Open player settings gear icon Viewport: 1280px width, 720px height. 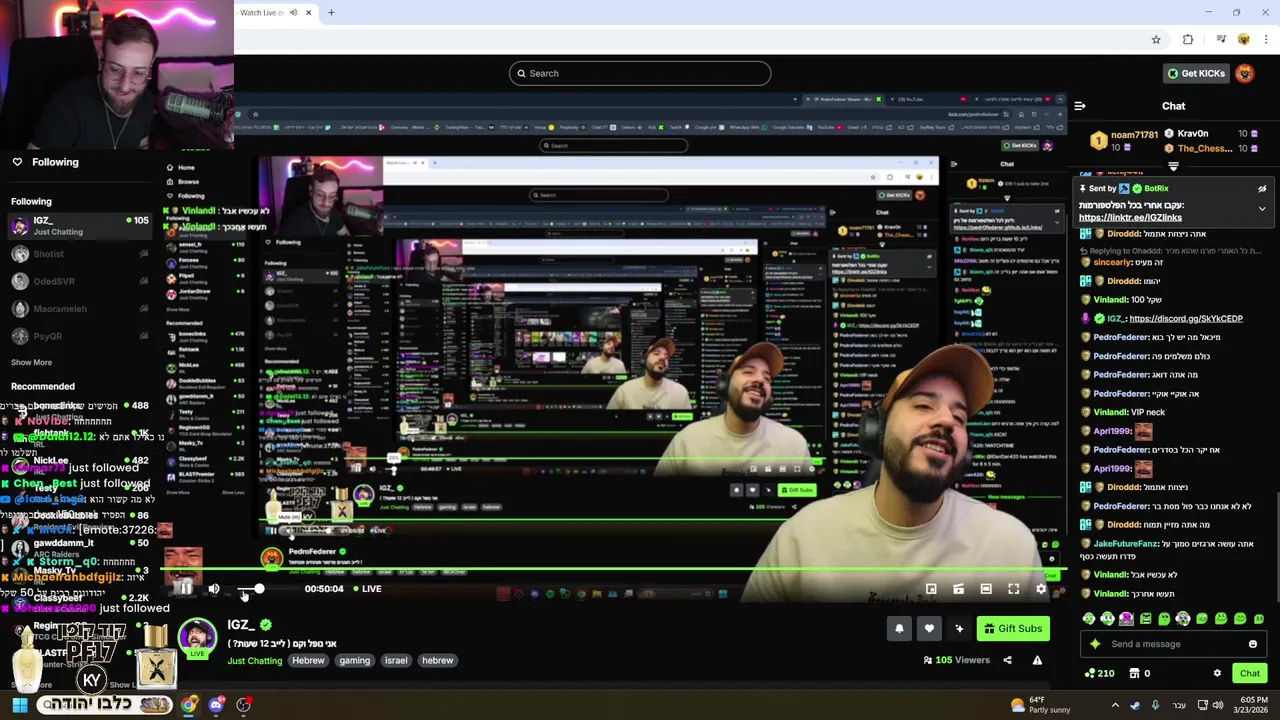1041,589
